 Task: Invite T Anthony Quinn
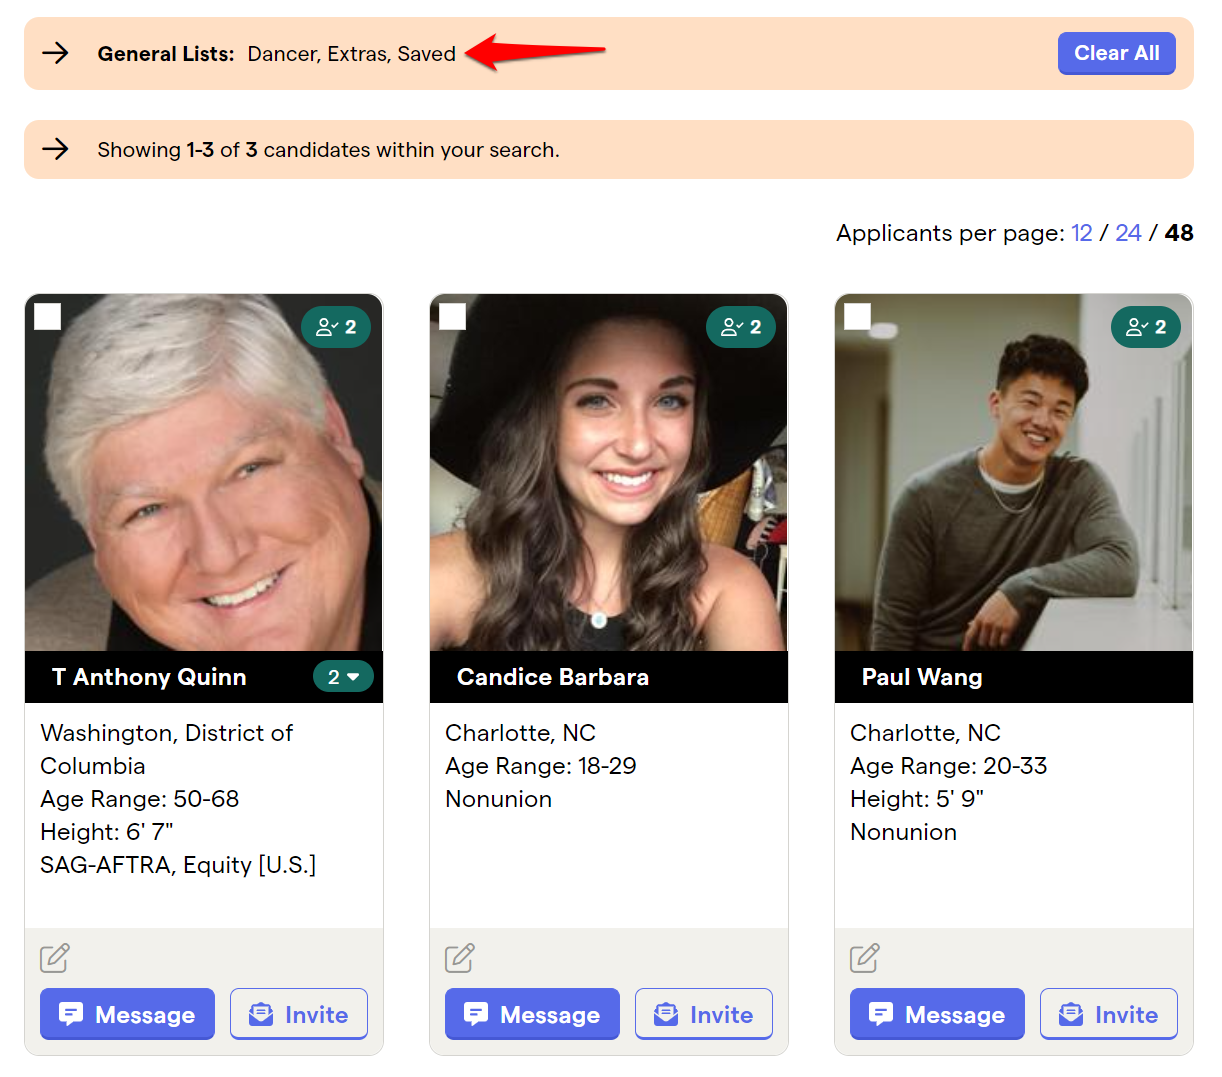click(299, 1014)
